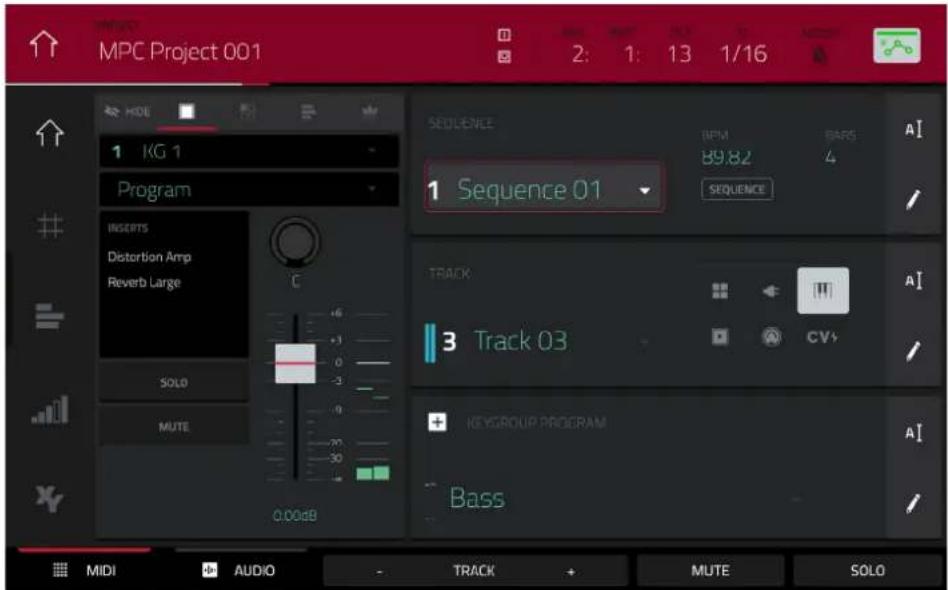Click the bar counter value 2:
948x590 pixels.
(580, 54)
